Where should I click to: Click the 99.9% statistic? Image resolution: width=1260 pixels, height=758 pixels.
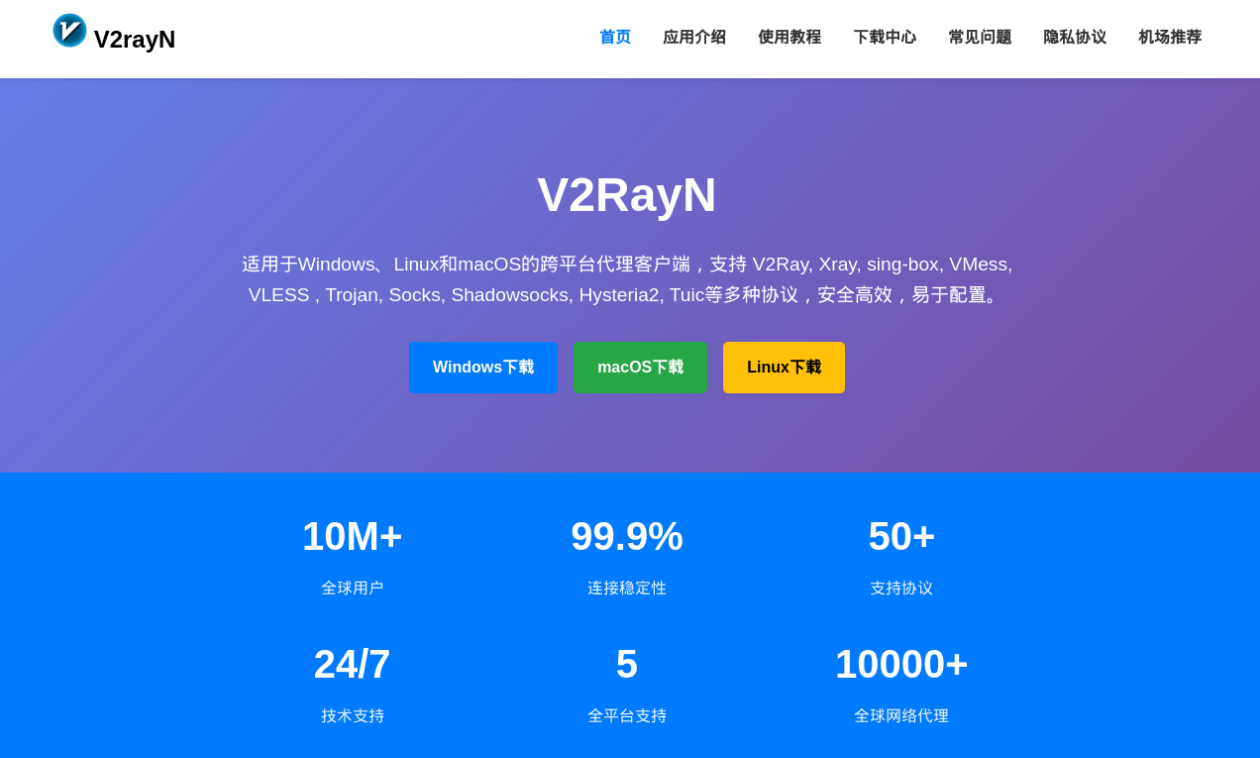pos(627,537)
